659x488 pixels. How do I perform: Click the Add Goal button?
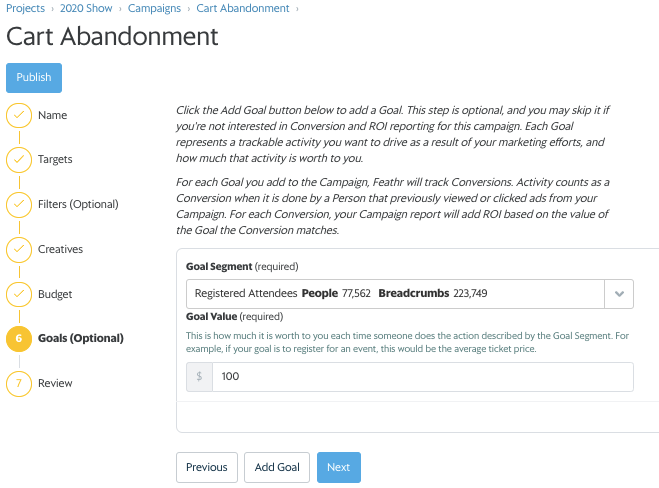click(277, 467)
